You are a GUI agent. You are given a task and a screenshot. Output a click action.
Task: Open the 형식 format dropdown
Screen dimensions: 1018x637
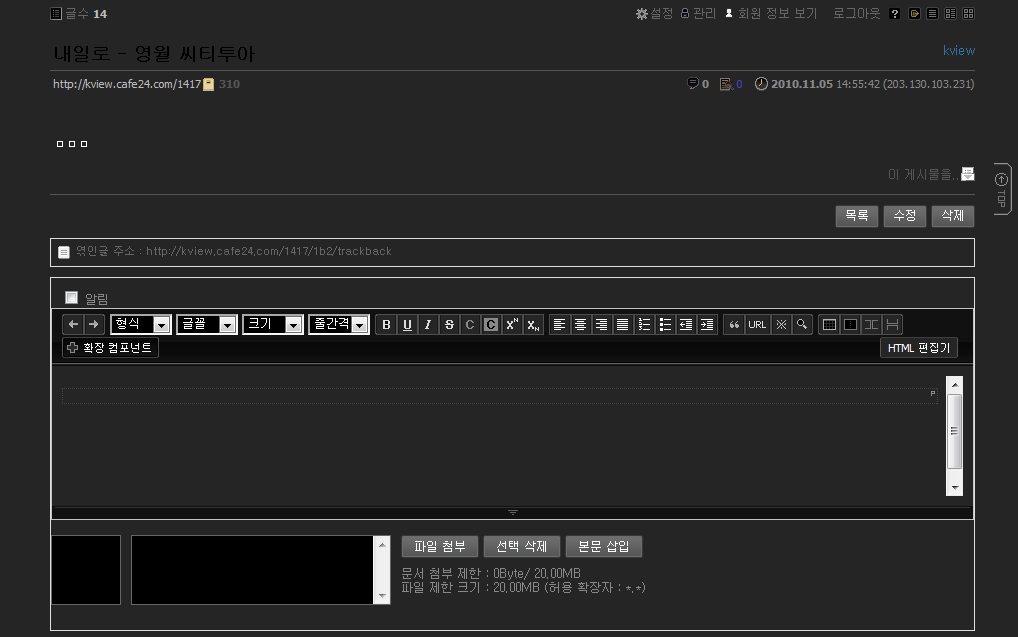[x=141, y=325]
